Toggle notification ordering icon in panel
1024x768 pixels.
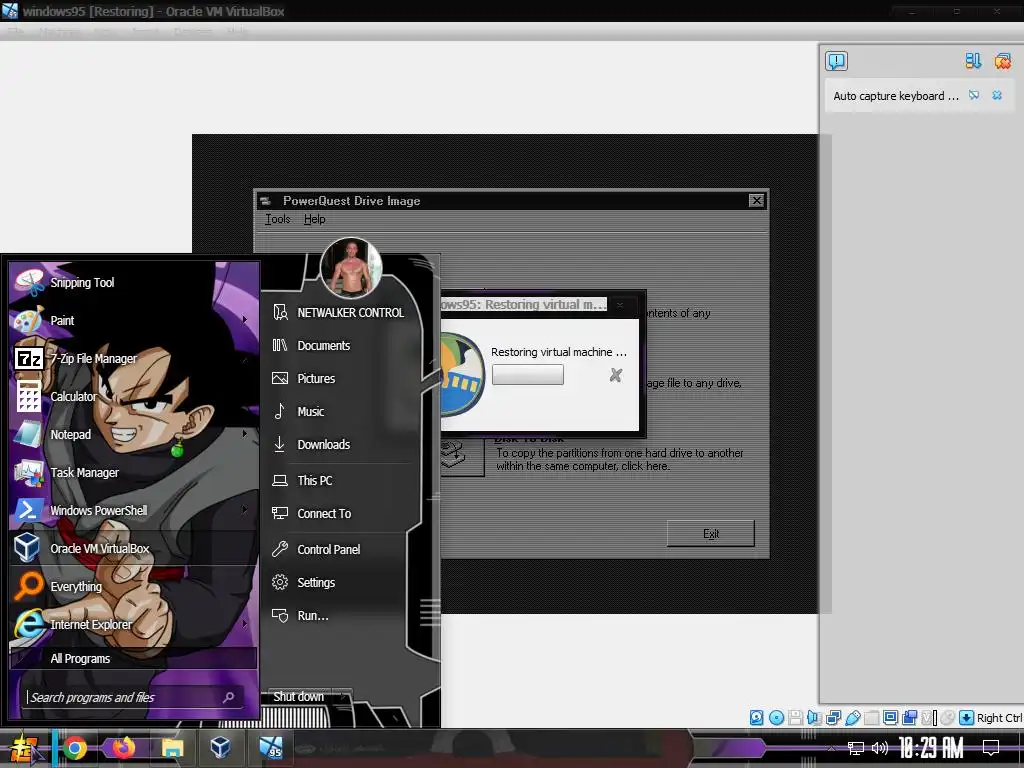coord(973,61)
